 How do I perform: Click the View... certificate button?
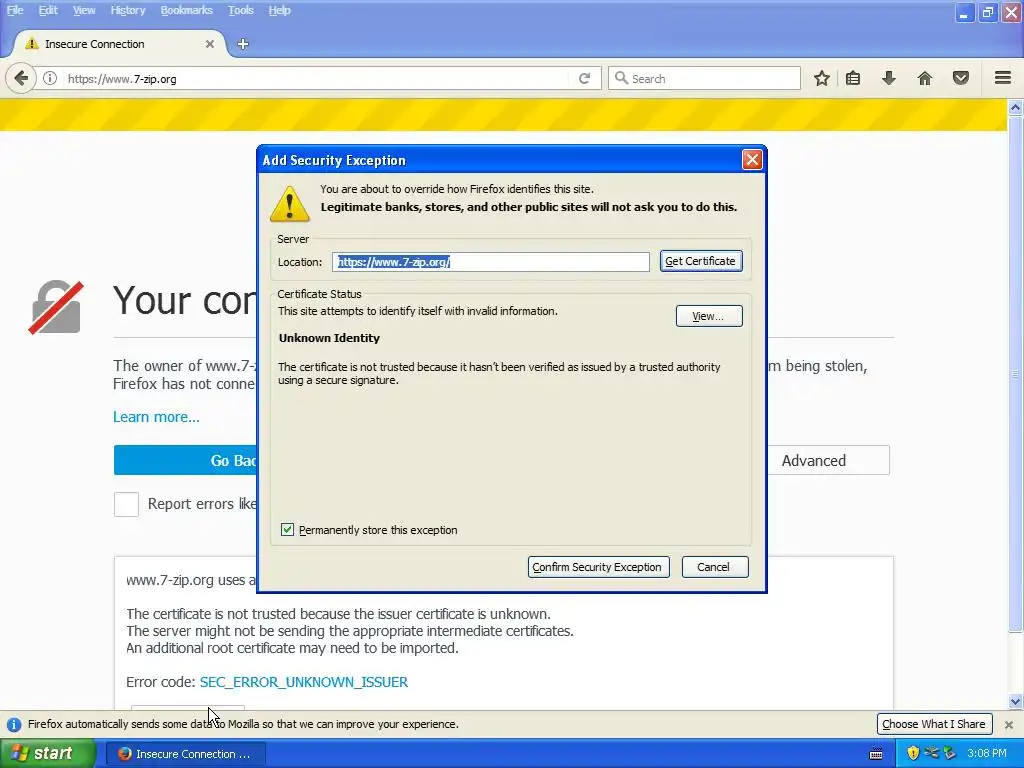tap(709, 316)
